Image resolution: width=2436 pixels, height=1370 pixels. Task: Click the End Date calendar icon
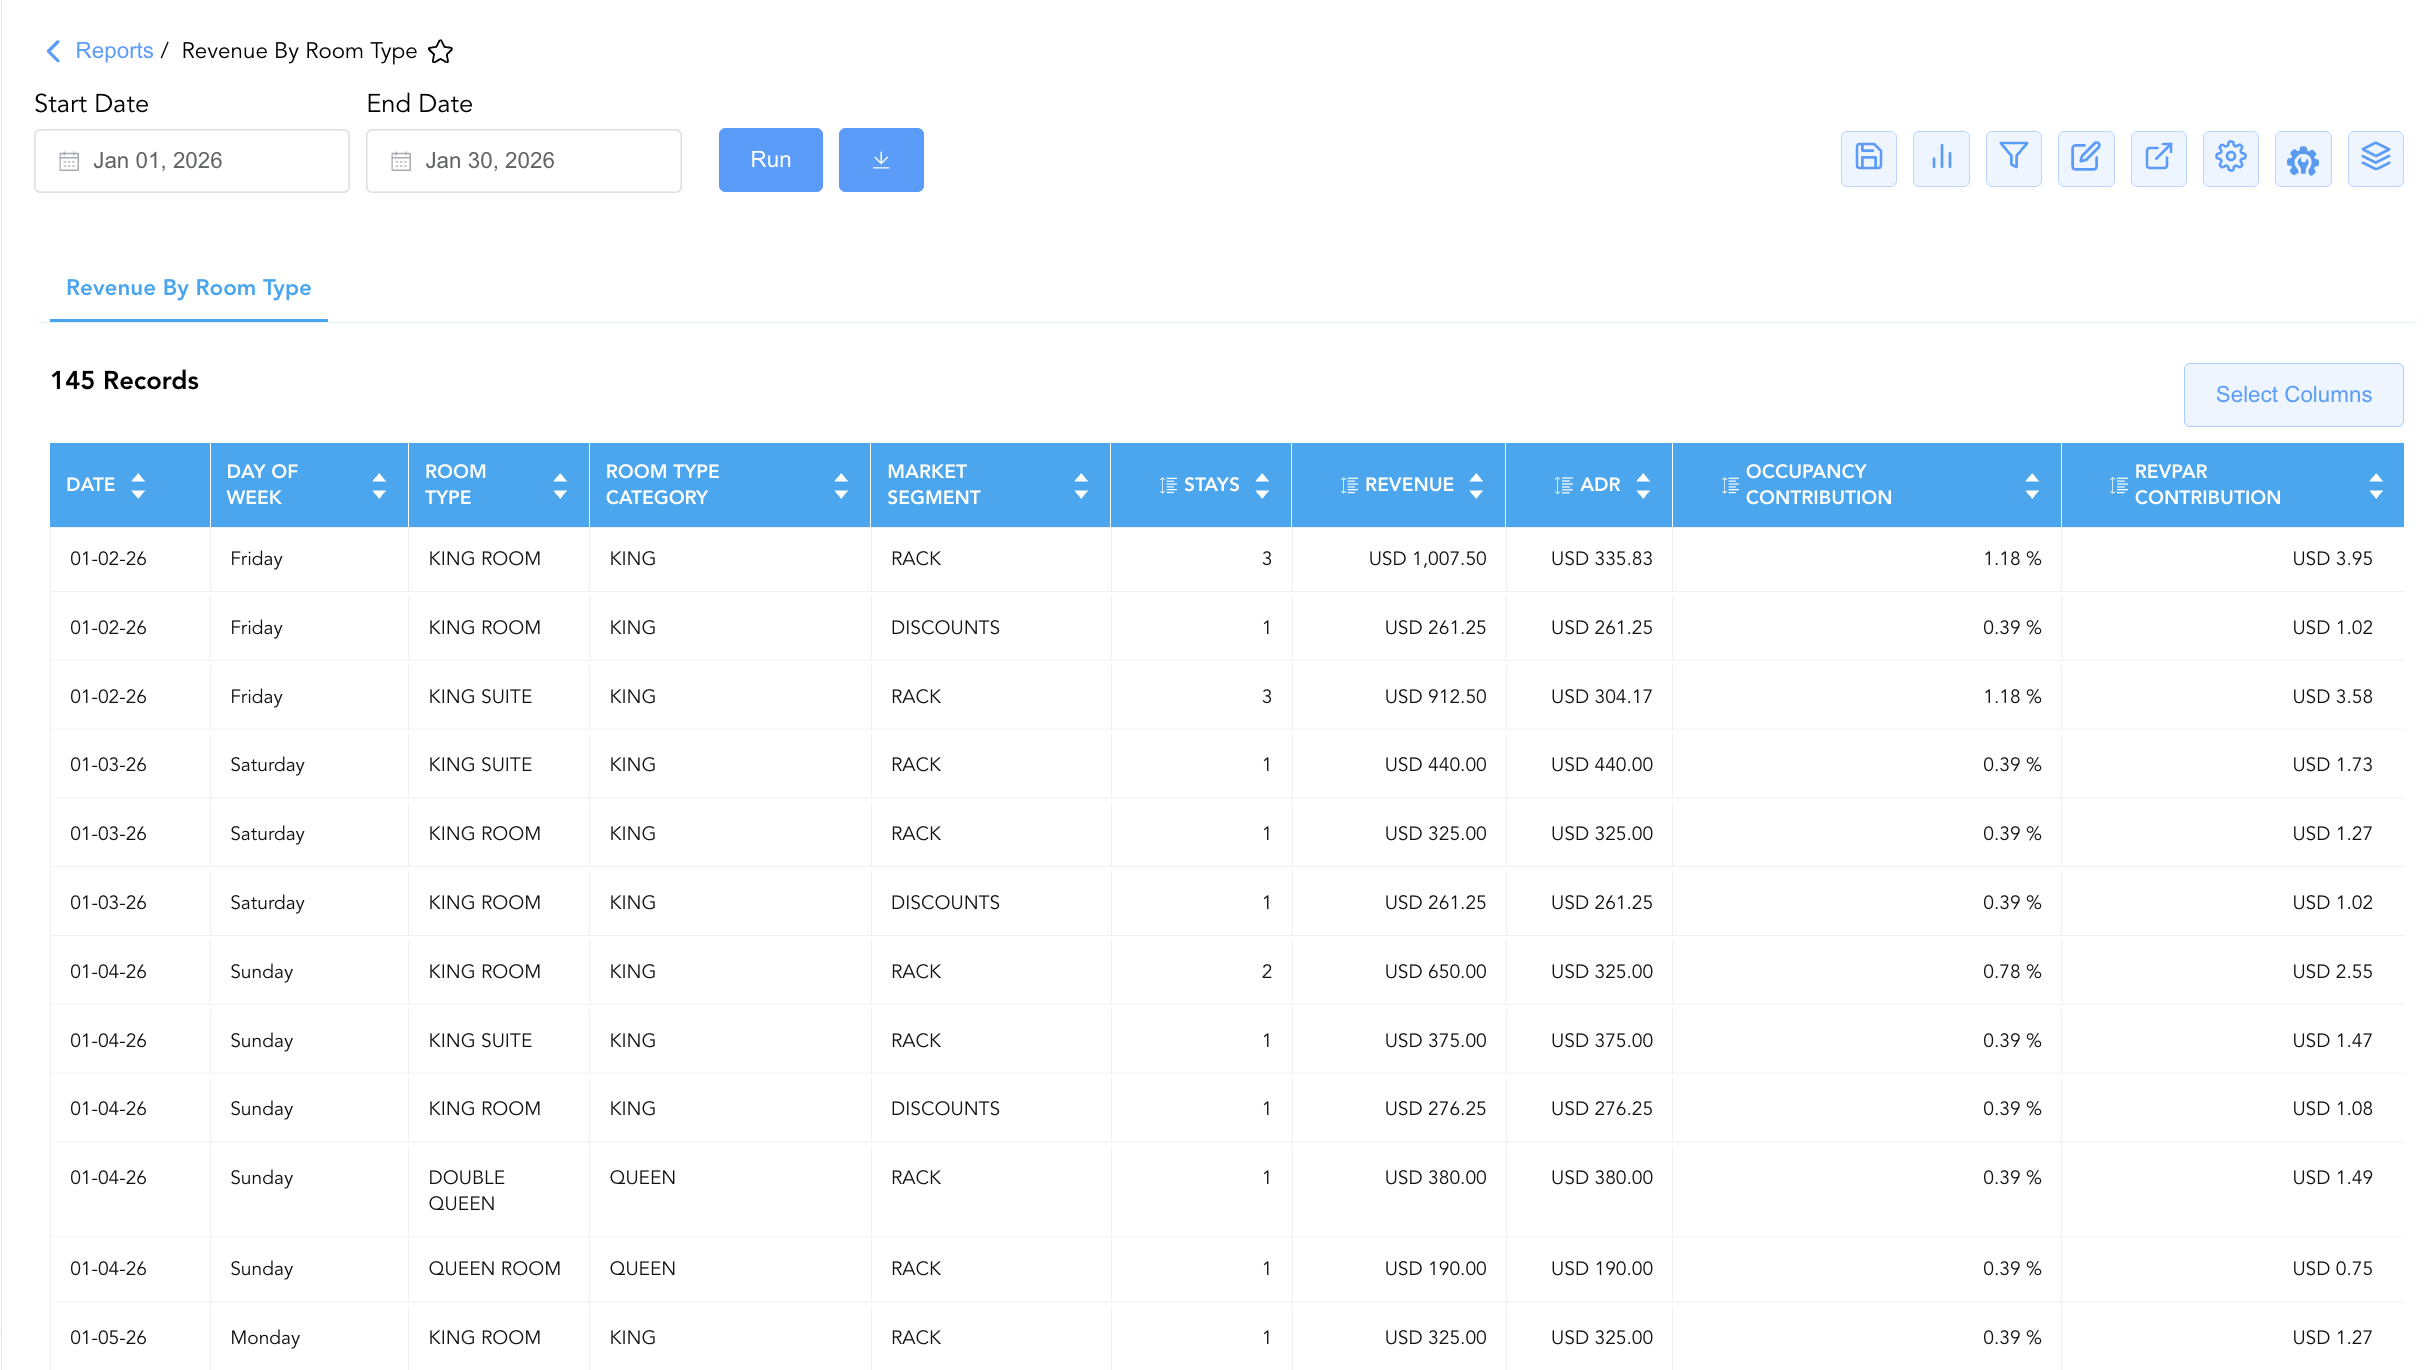click(x=401, y=161)
